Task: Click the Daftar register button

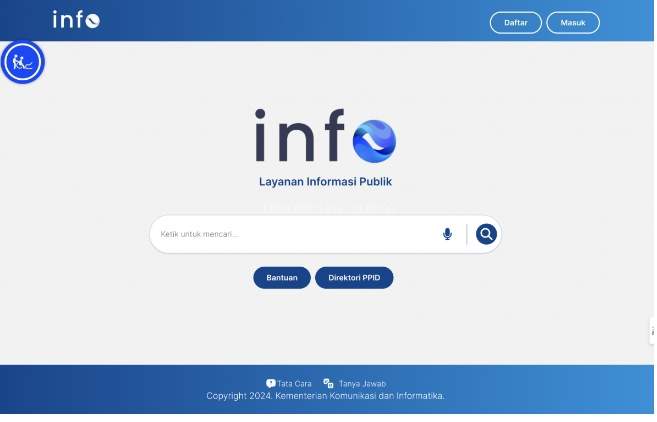Action: pos(515,22)
